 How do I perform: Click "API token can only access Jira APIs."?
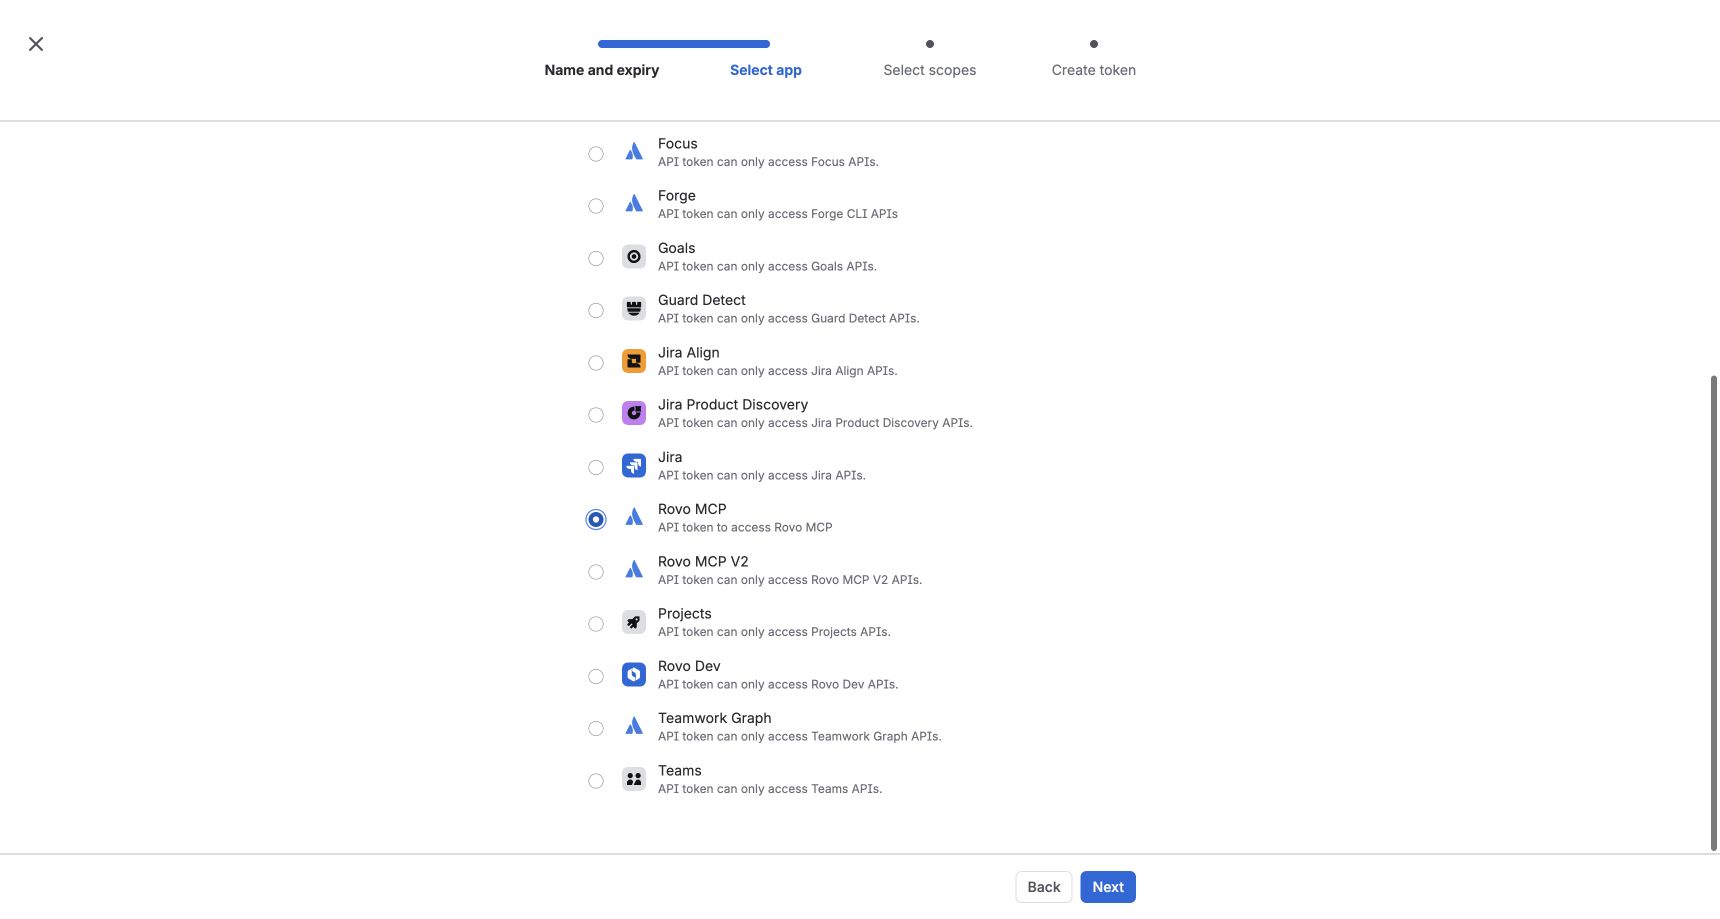[762, 476]
